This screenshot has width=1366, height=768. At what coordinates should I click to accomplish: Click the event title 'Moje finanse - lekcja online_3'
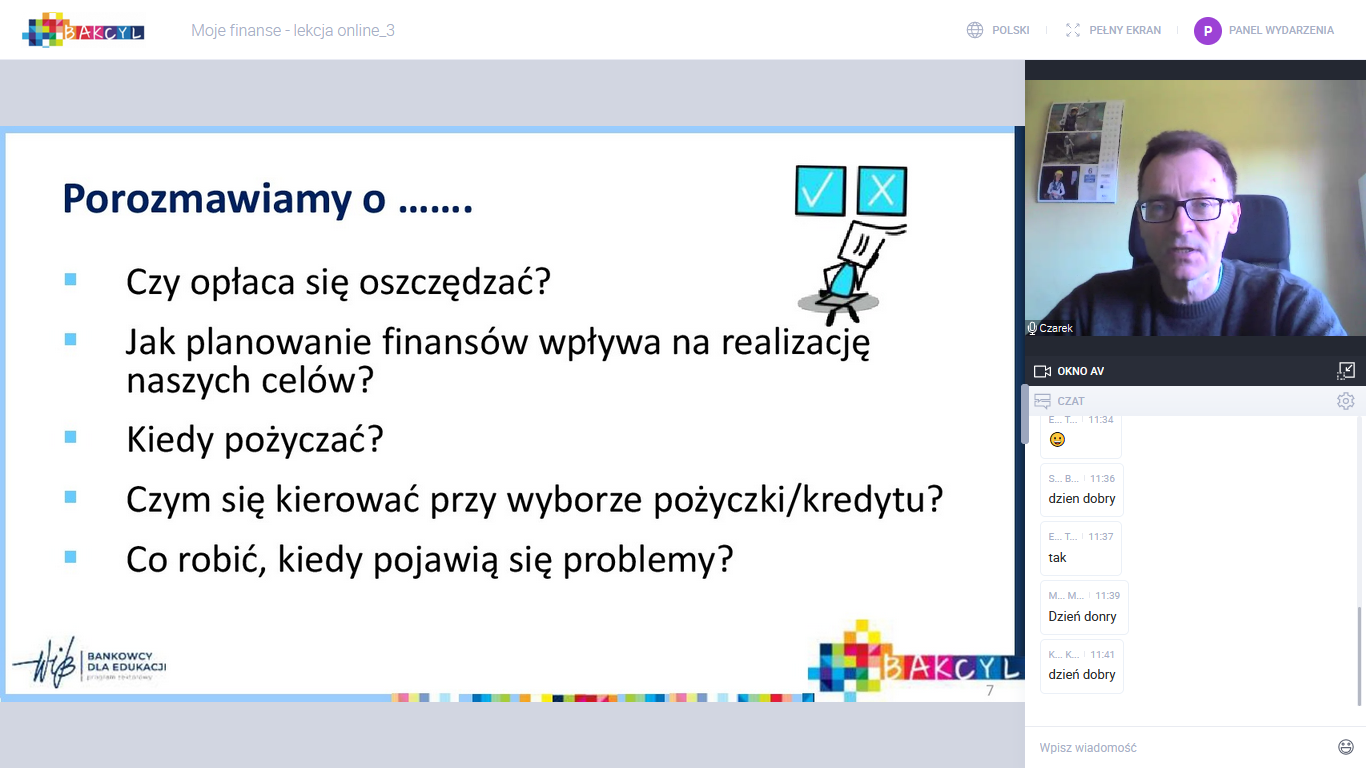tap(293, 30)
